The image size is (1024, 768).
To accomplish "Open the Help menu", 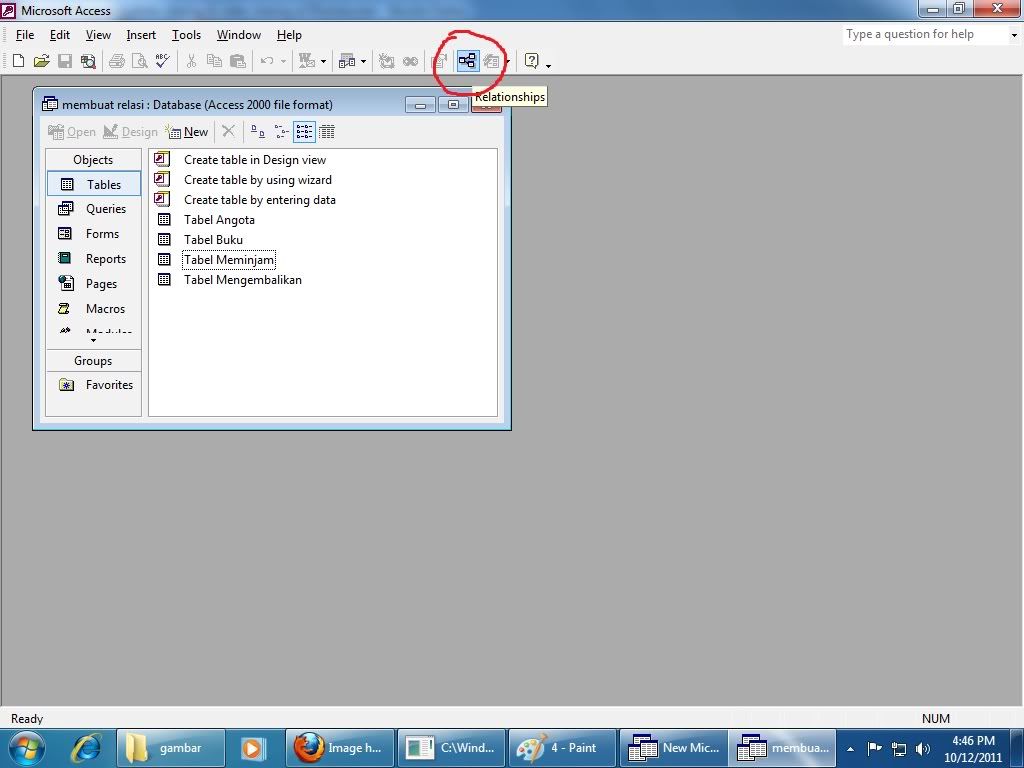I will 289,35.
